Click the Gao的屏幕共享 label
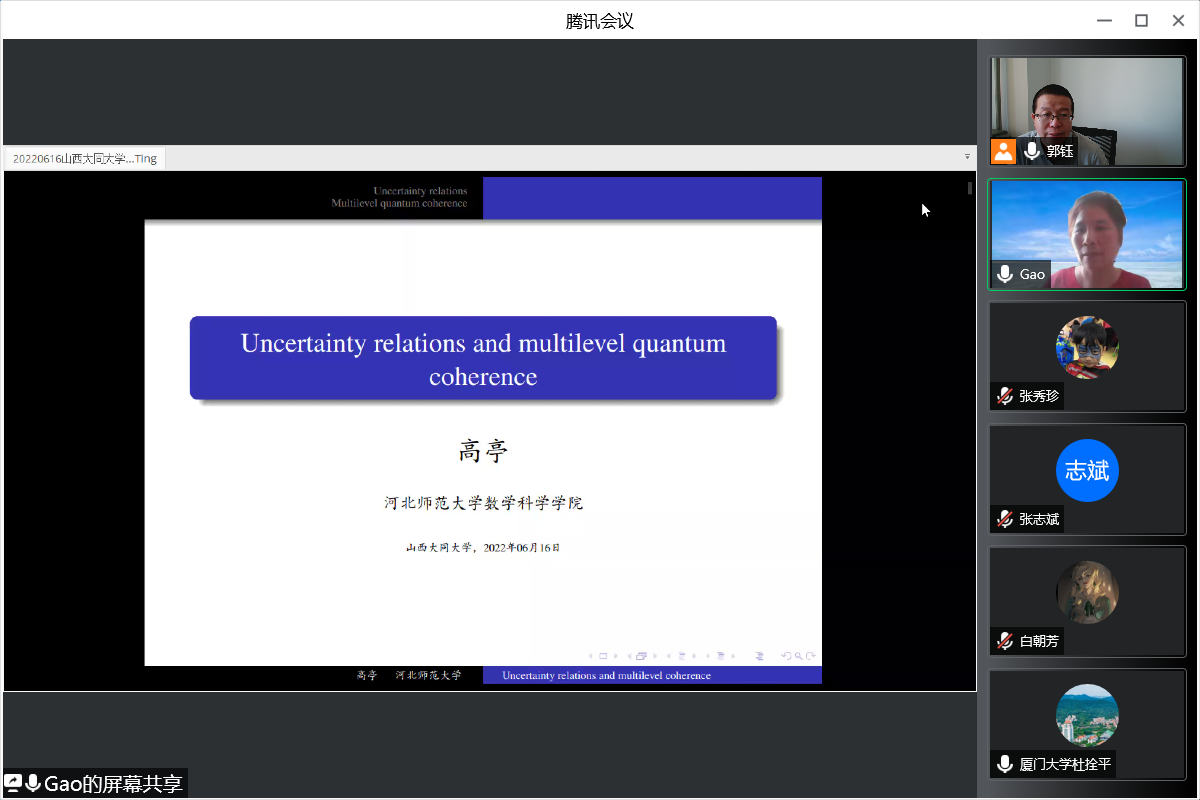The width and height of the screenshot is (1200, 800). (113, 783)
